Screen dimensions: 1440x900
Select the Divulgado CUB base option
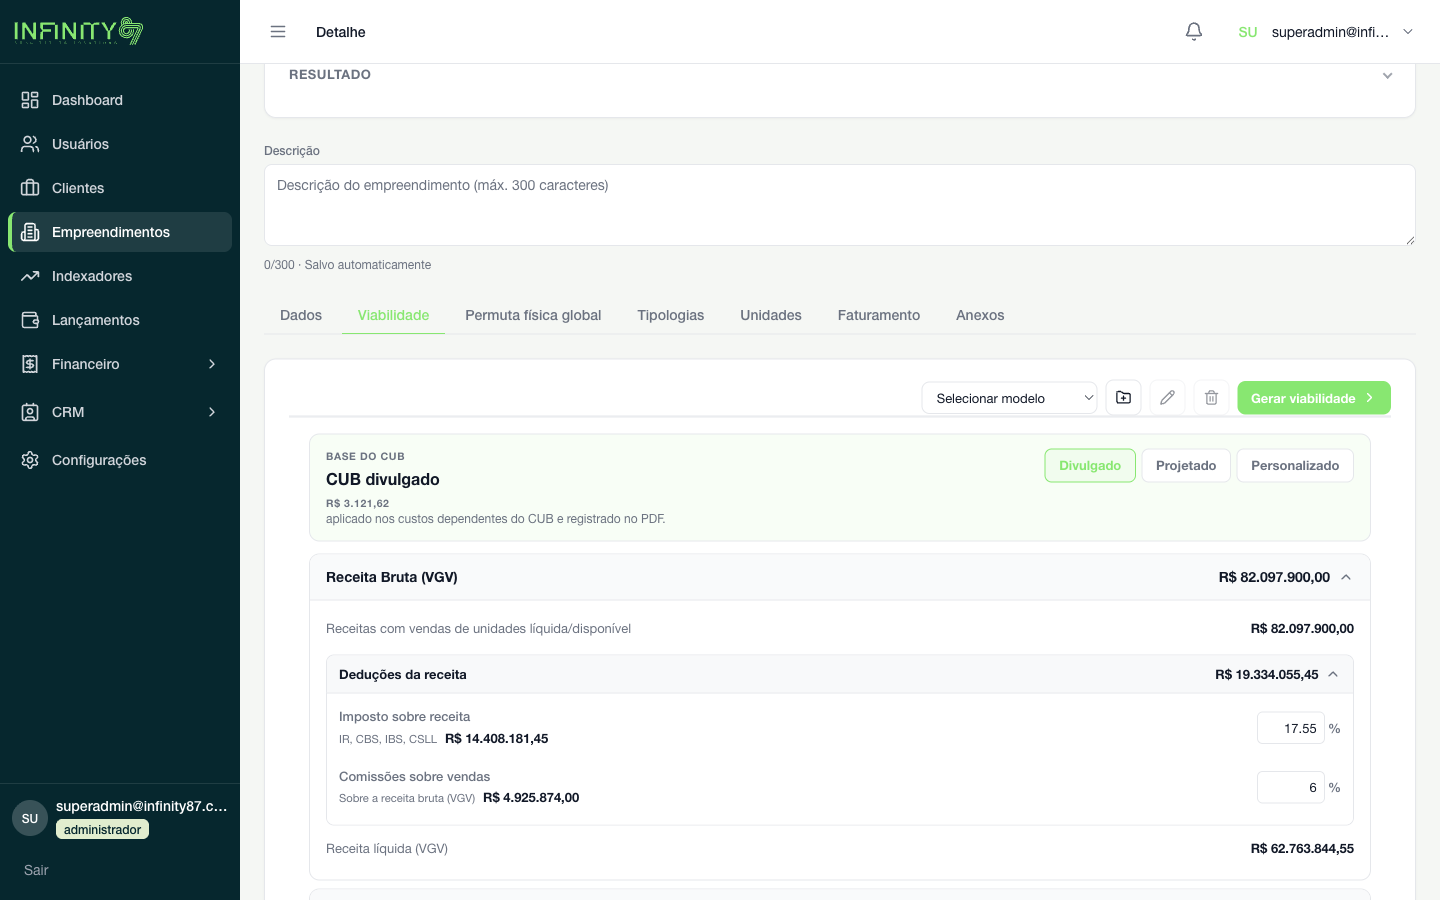pyautogui.click(x=1090, y=466)
